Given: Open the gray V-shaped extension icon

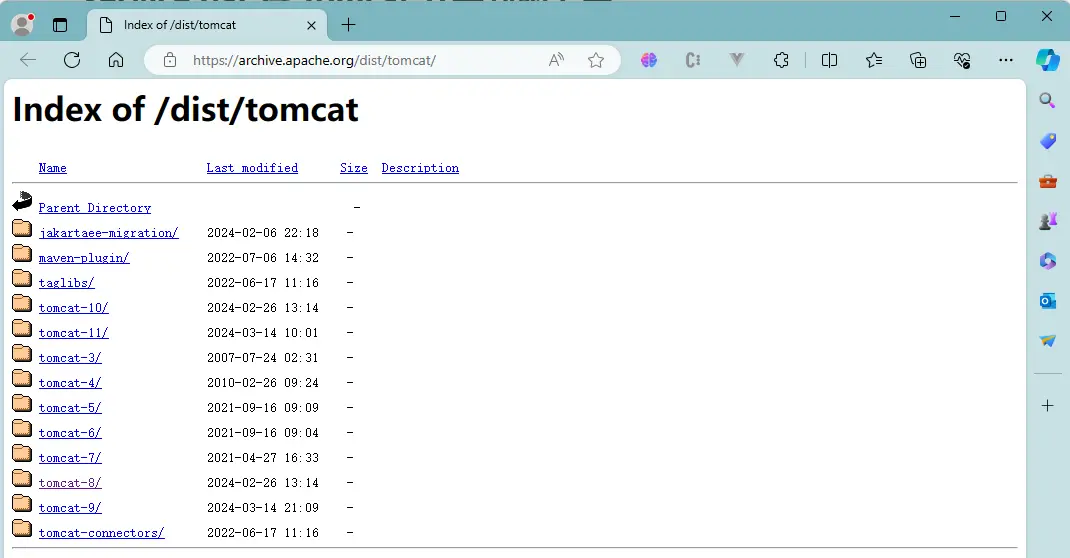Looking at the screenshot, I should click(x=736, y=60).
